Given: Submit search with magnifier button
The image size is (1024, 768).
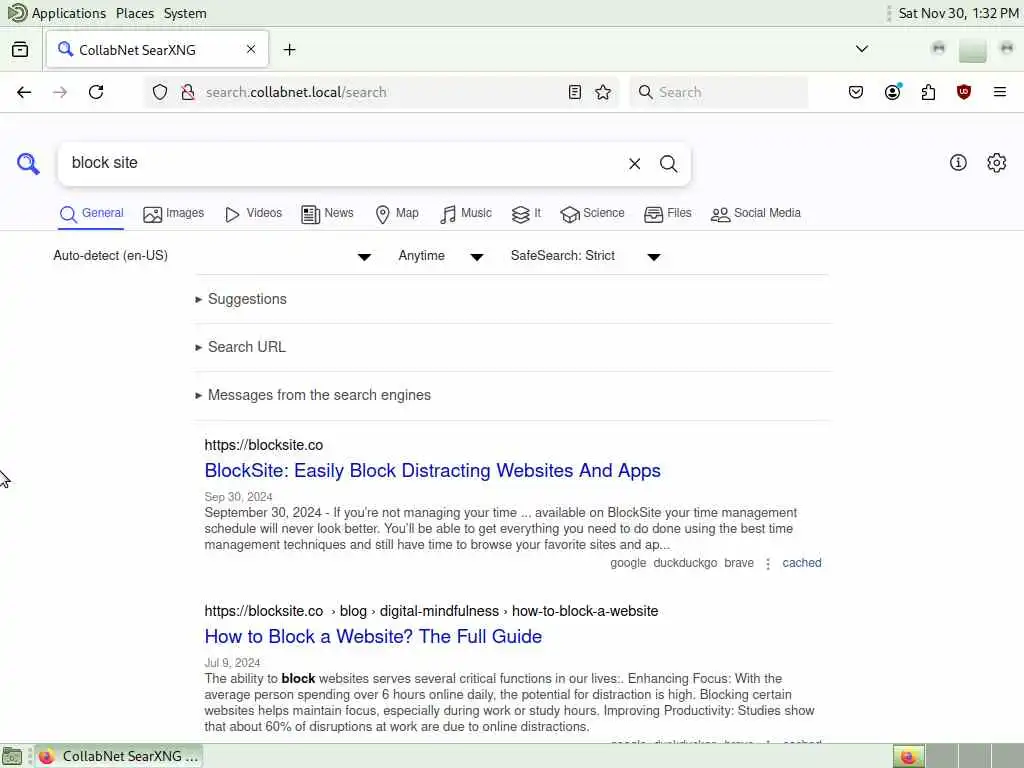Looking at the screenshot, I should (x=668, y=164).
